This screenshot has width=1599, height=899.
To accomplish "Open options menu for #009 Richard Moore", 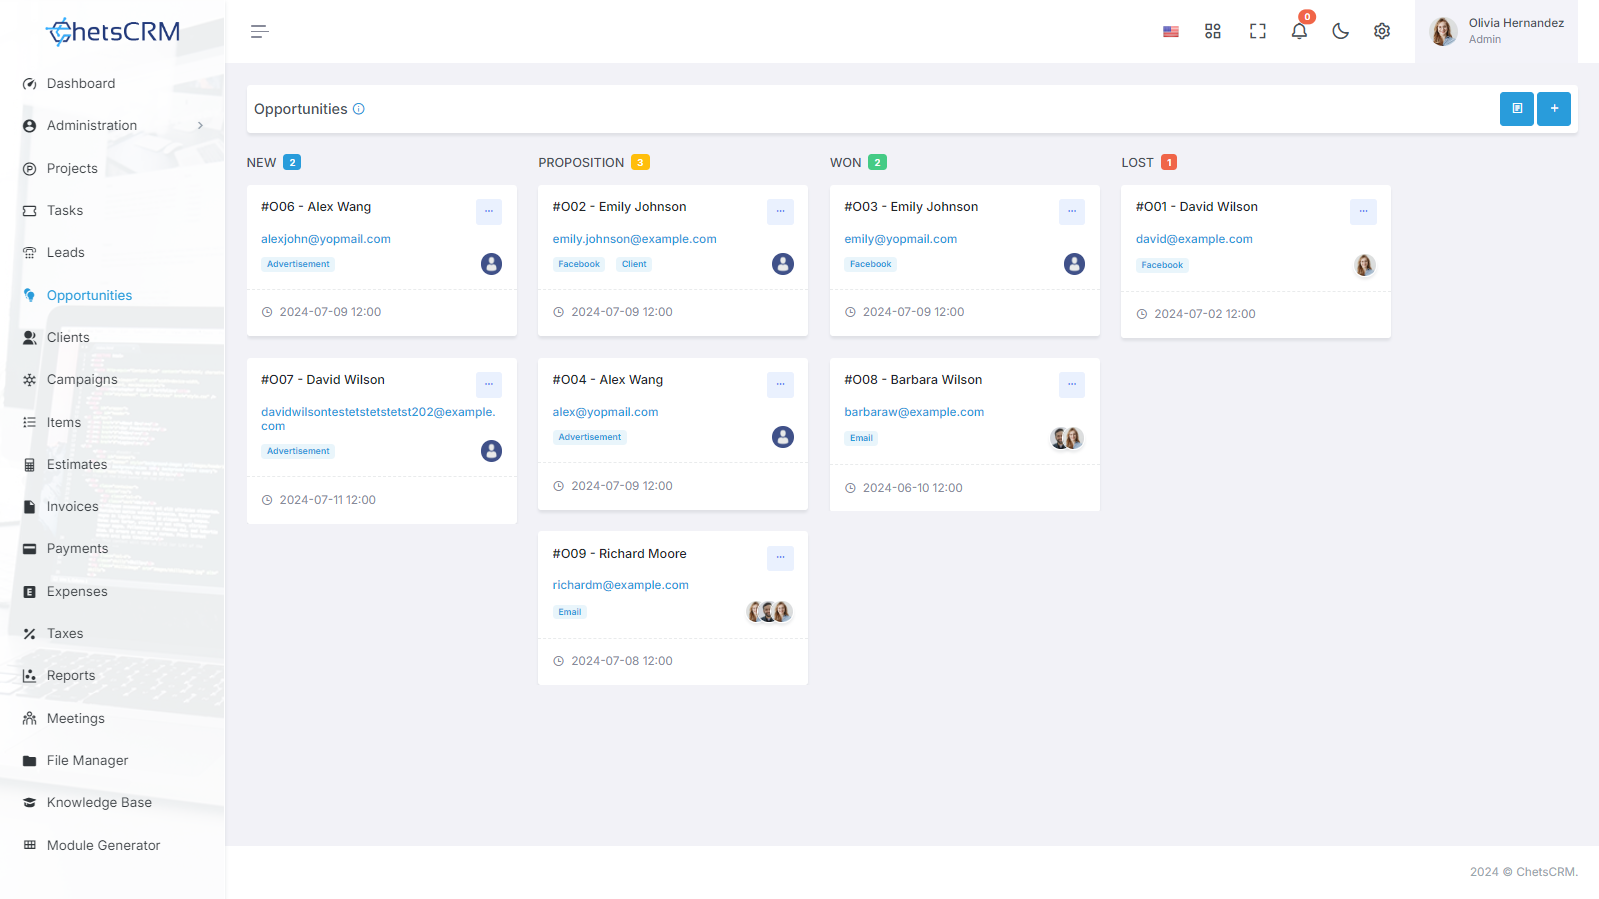I will pyautogui.click(x=780, y=558).
